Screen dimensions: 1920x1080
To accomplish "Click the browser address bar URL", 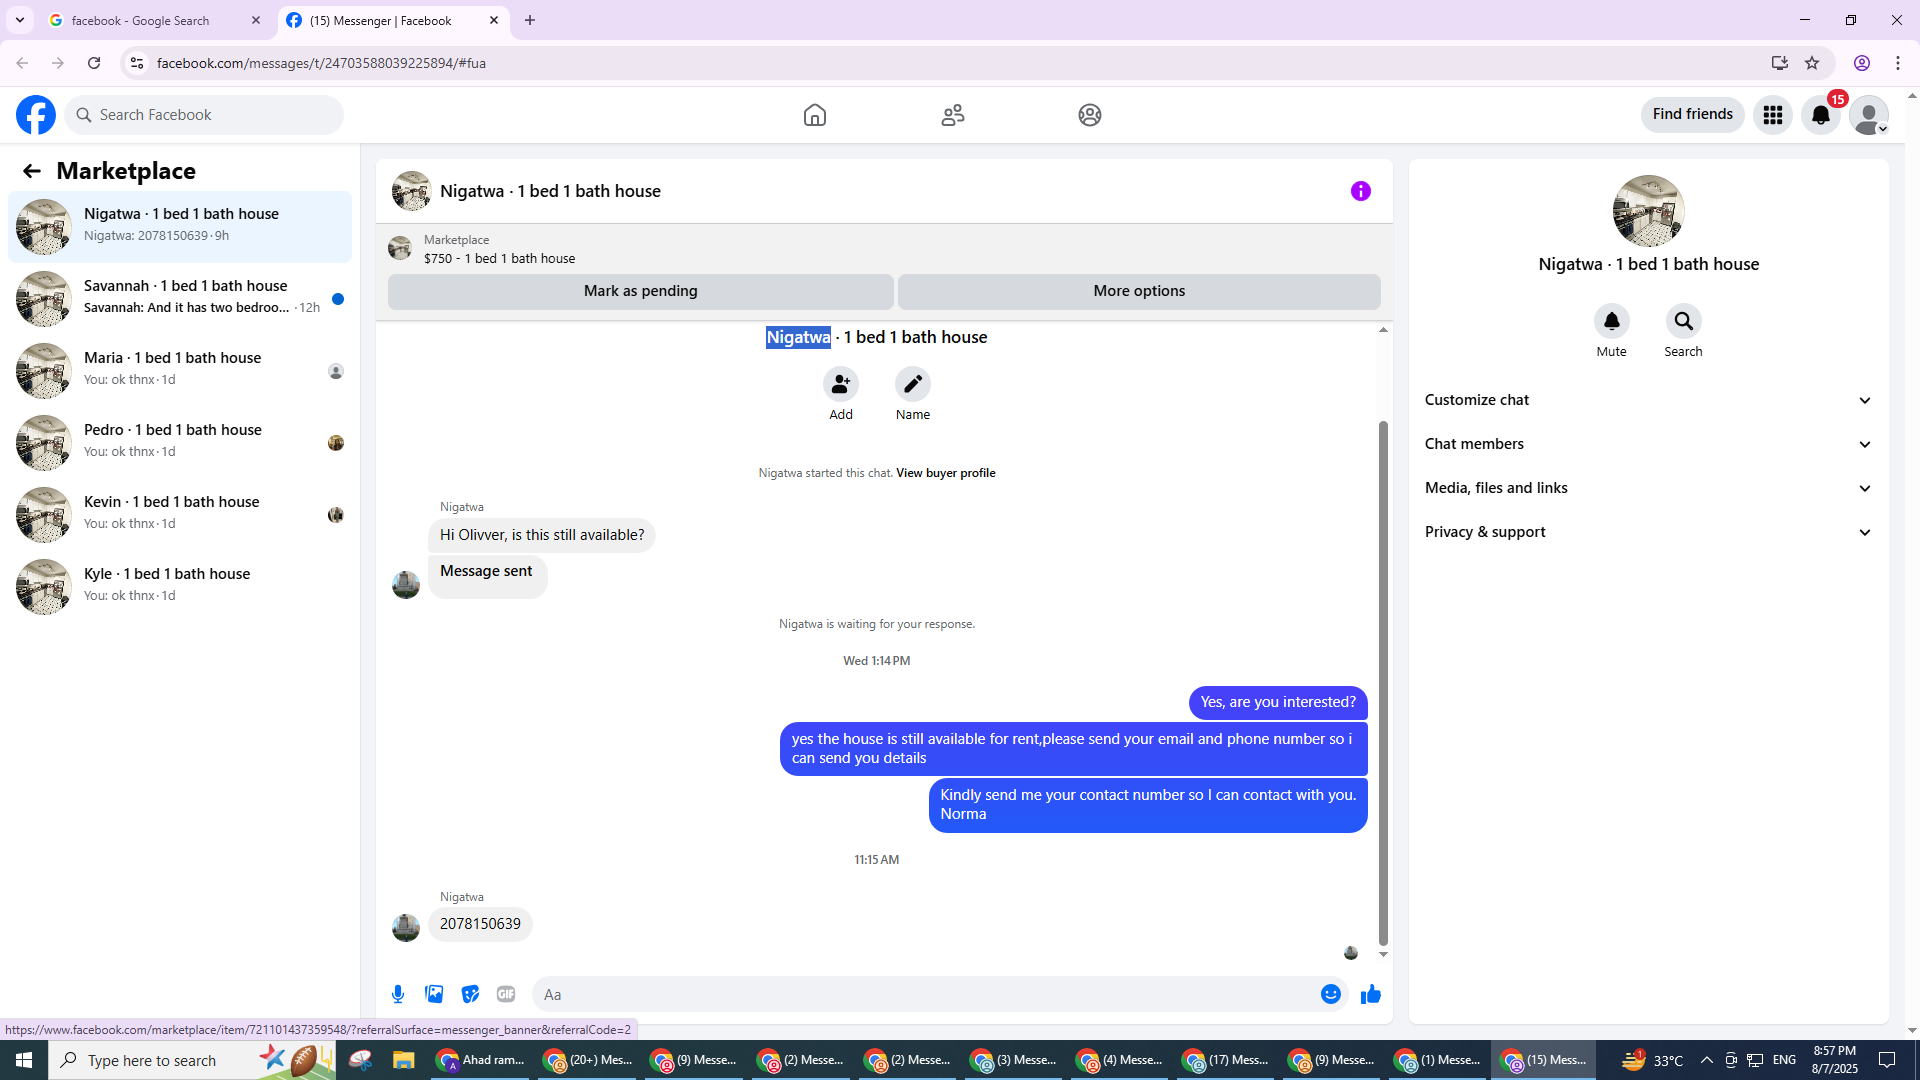I will coord(321,63).
